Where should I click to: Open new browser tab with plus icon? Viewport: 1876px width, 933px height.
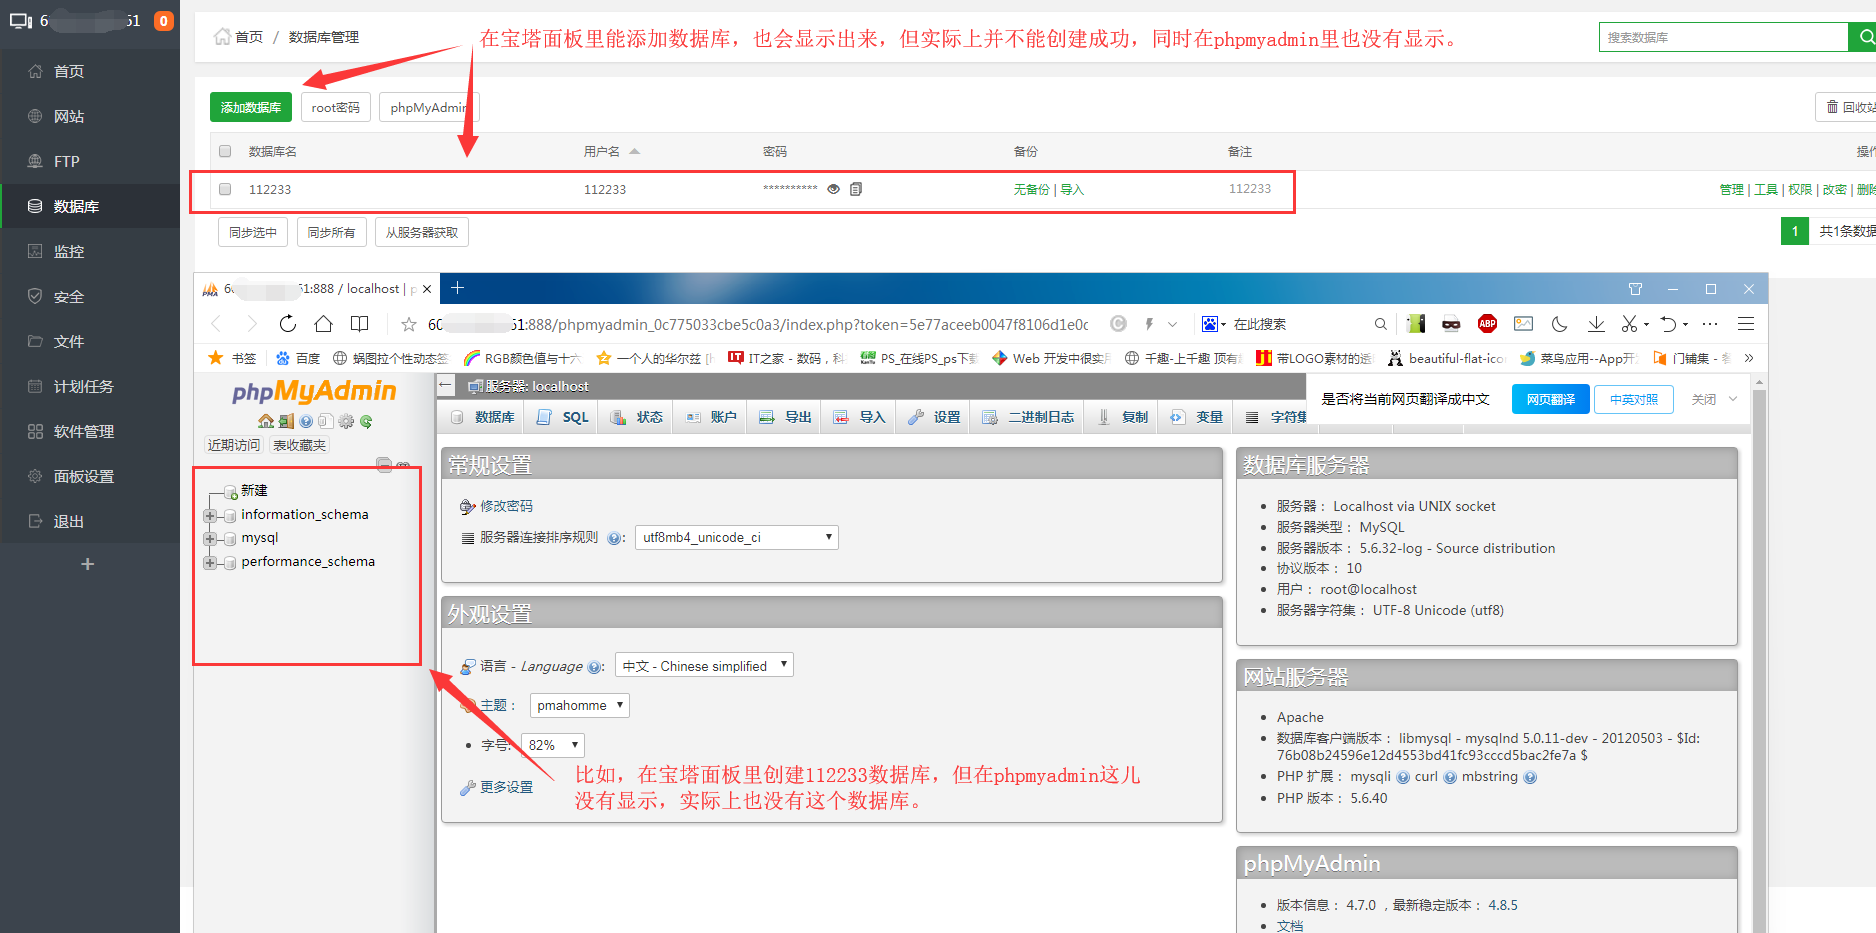click(x=457, y=288)
